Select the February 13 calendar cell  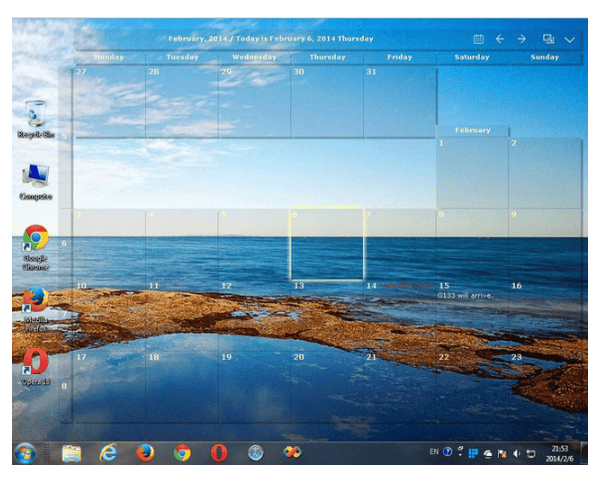[327, 316]
